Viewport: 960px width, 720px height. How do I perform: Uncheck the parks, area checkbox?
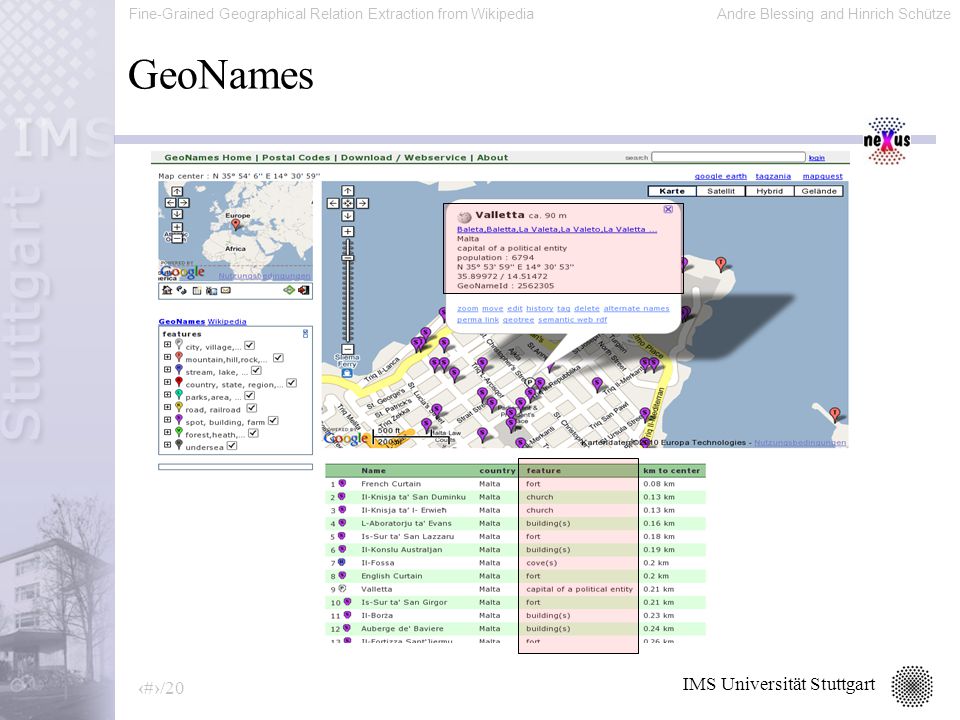(249, 396)
